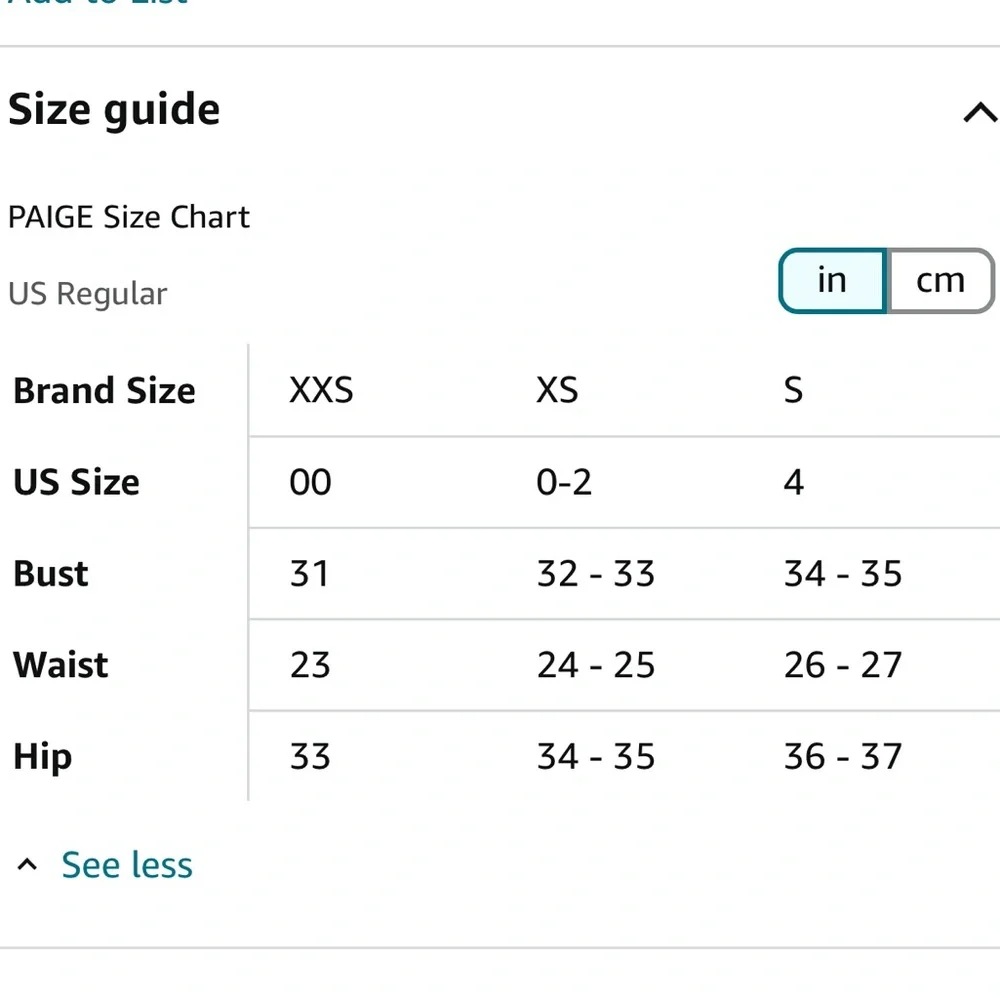
Task: Switch measurements to cm
Action: tap(940, 281)
